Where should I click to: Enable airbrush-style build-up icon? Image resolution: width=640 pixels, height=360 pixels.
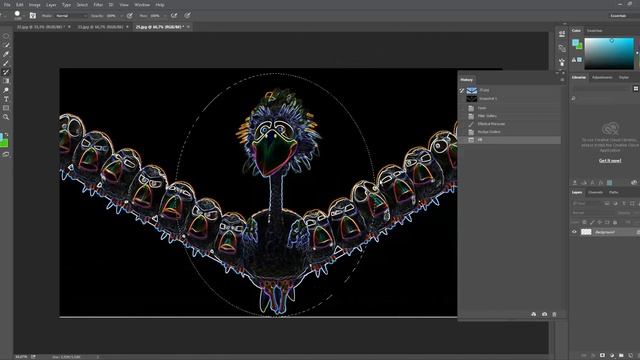[174, 16]
